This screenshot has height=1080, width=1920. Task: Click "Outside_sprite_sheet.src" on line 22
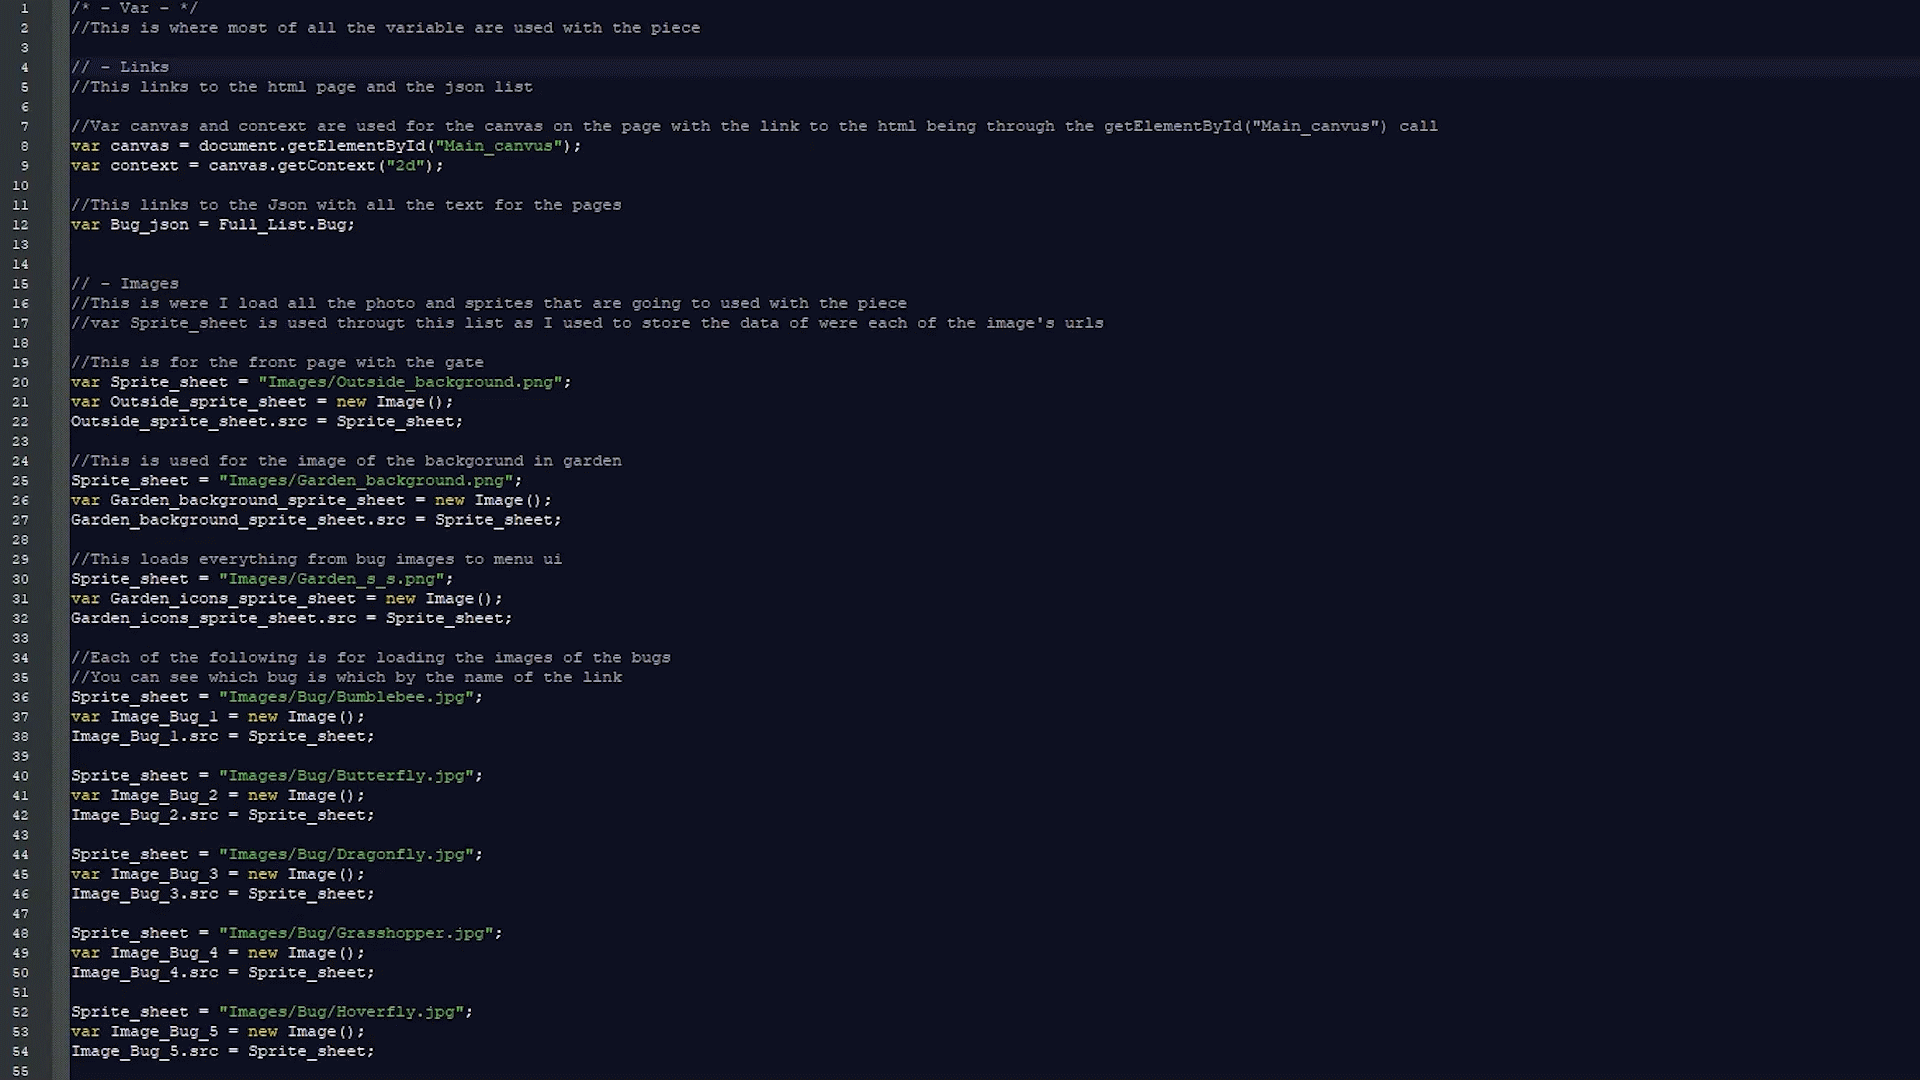pos(189,422)
